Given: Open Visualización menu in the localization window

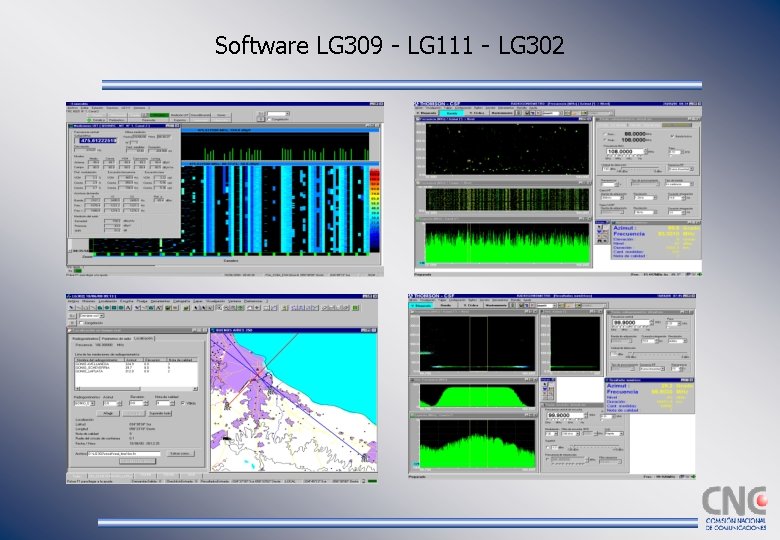Looking at the screenshot, I should pyautogui.click(x=215, y=301).
